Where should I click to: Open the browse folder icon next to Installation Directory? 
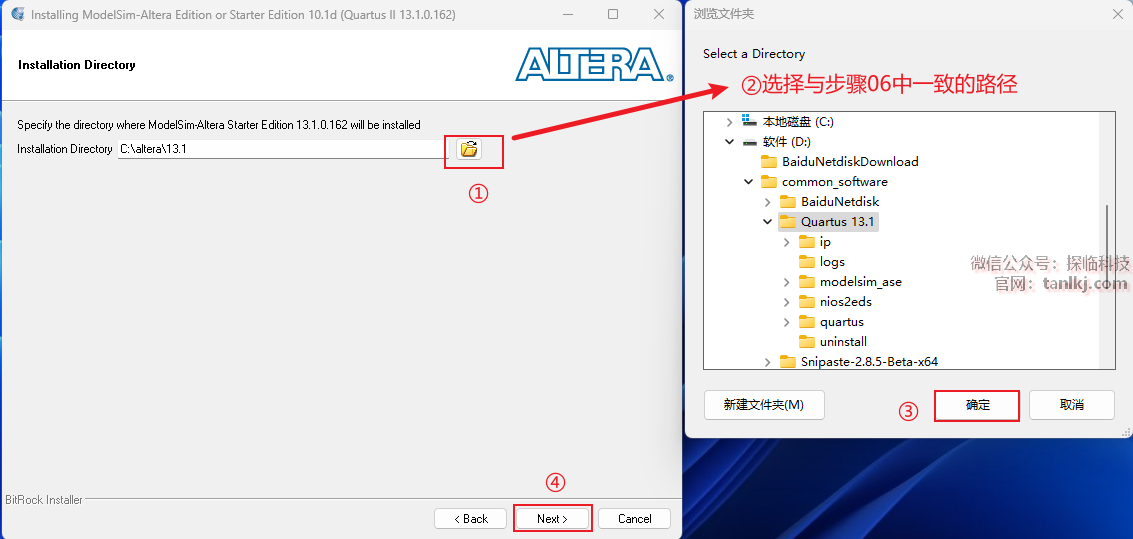[x=469, y=150]
